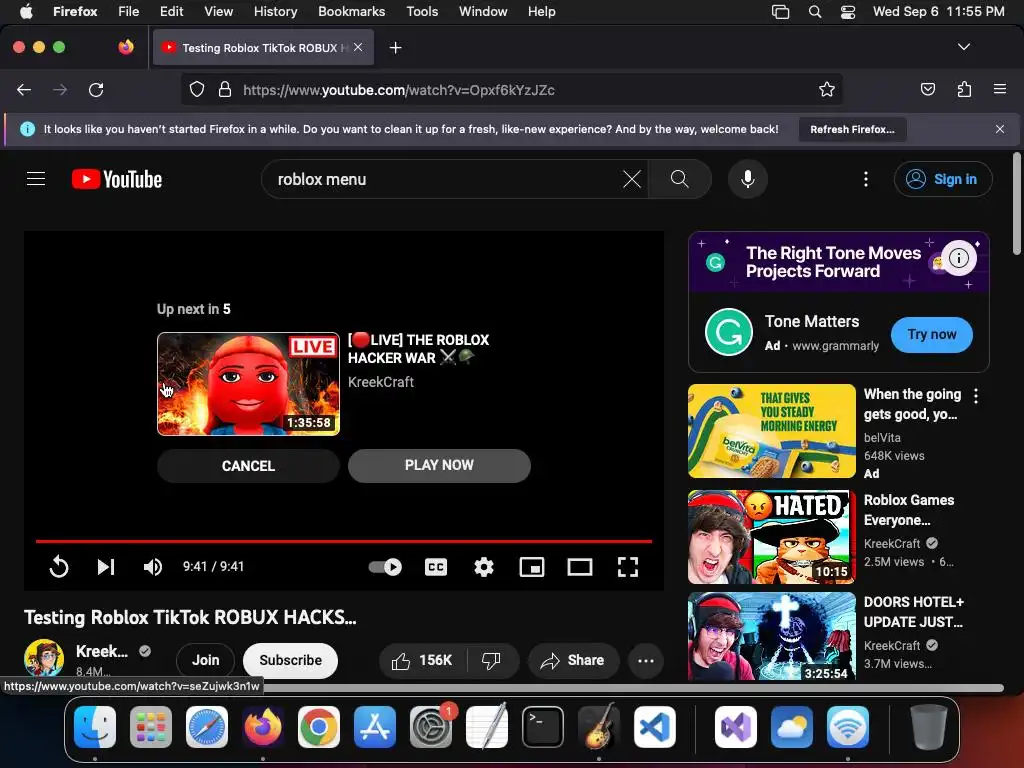Screen dimensions: 1024x768
Task: Click Try now on Grammarly ad
Action: tap(931, 334)
